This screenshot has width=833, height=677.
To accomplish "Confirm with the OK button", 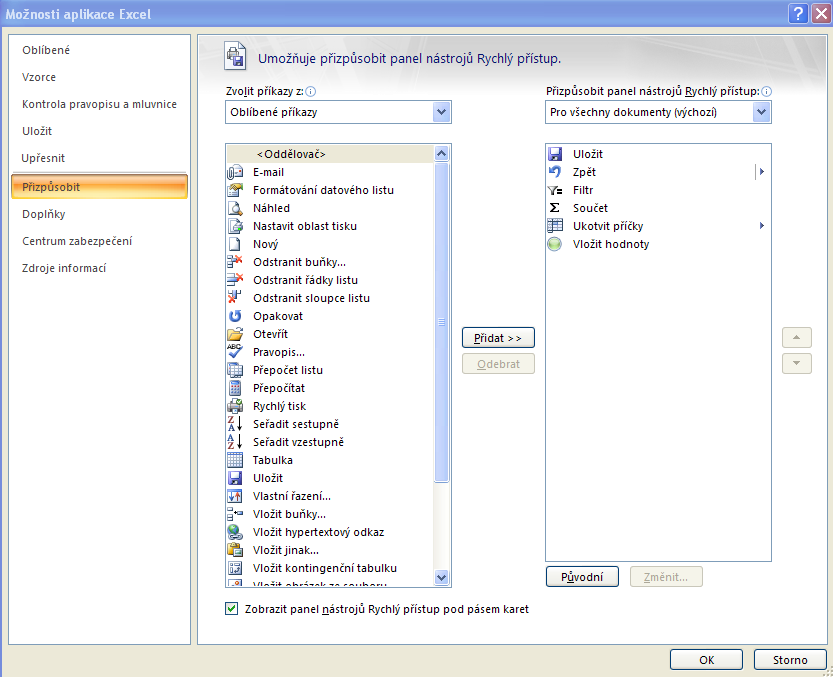I will (x=707, y=660).
